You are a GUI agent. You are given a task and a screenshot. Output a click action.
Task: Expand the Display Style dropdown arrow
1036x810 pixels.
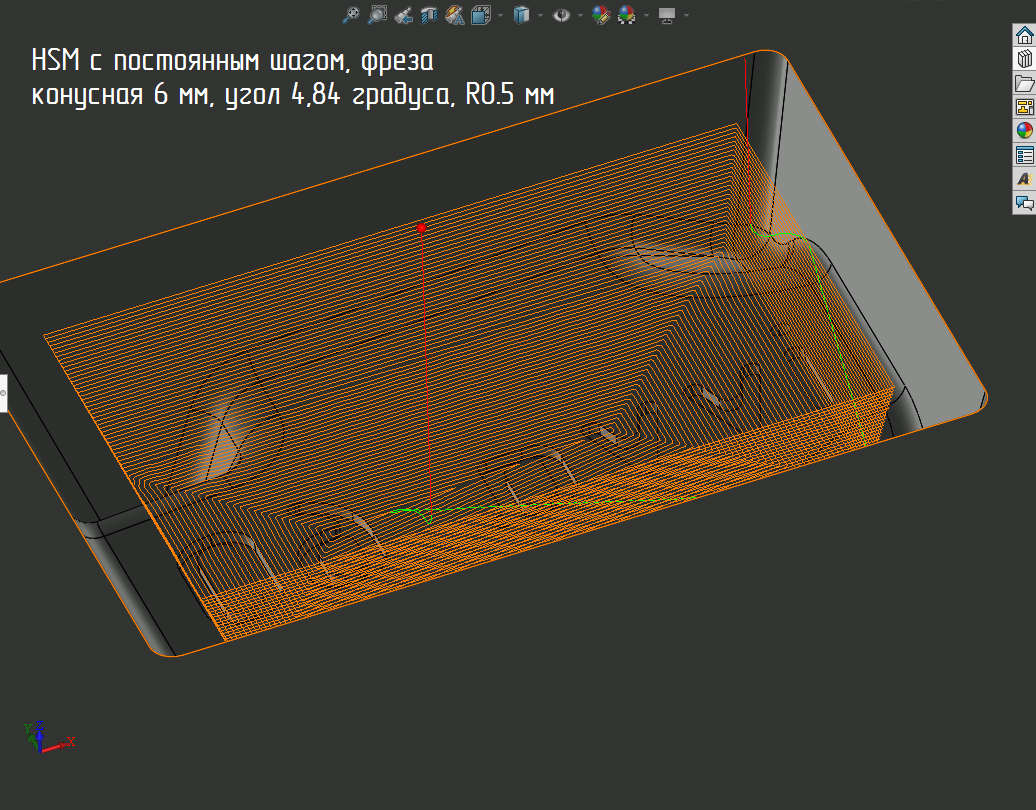coord(540,15)
